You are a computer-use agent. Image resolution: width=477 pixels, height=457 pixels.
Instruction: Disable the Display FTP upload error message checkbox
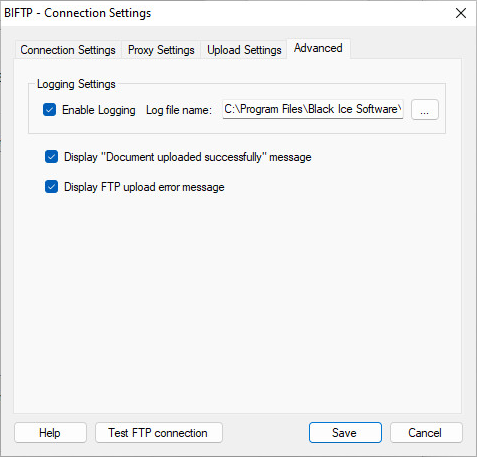point(51,187)
